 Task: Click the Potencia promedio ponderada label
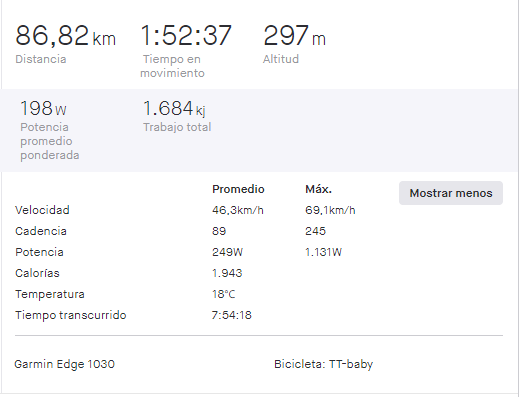coord(50,141)
